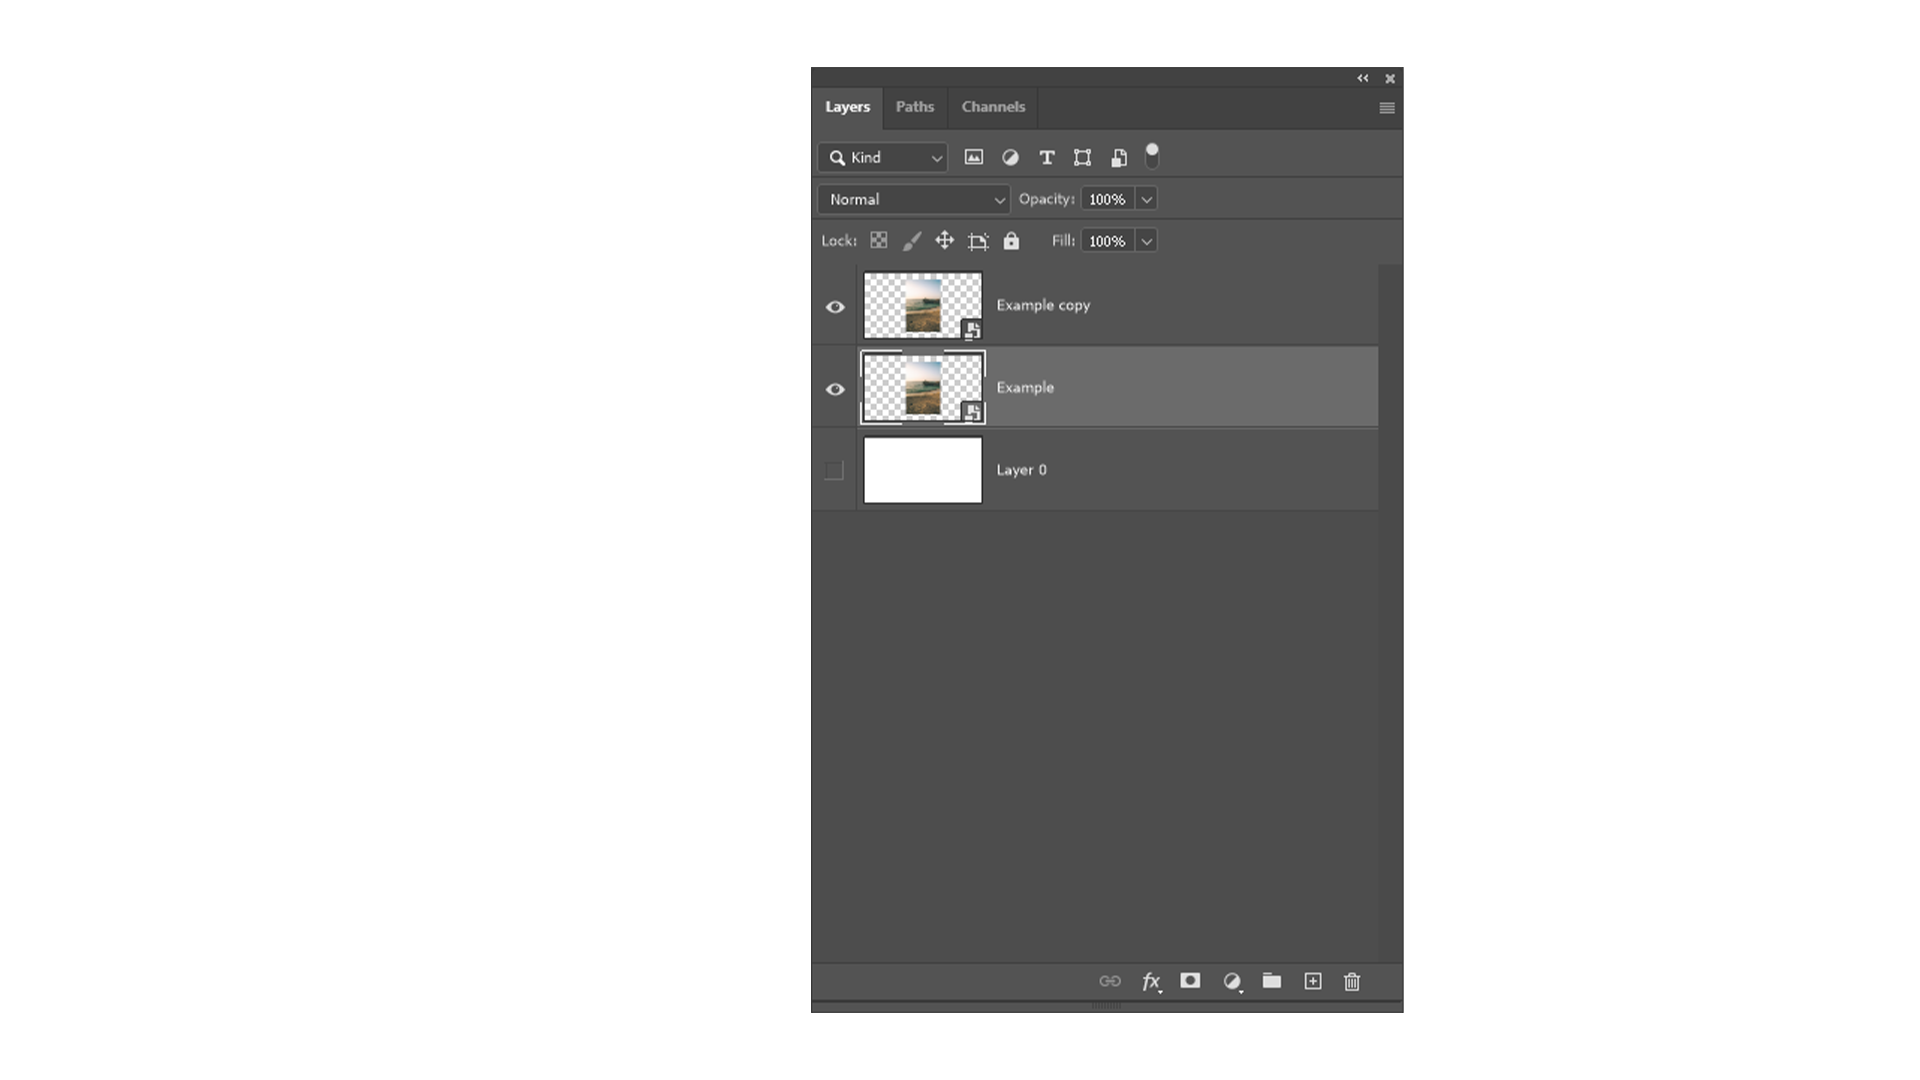1920x1080 pixels.
Task: Expand the Opacity slider dropdown arrow
Action: [x=1147, y=199]
